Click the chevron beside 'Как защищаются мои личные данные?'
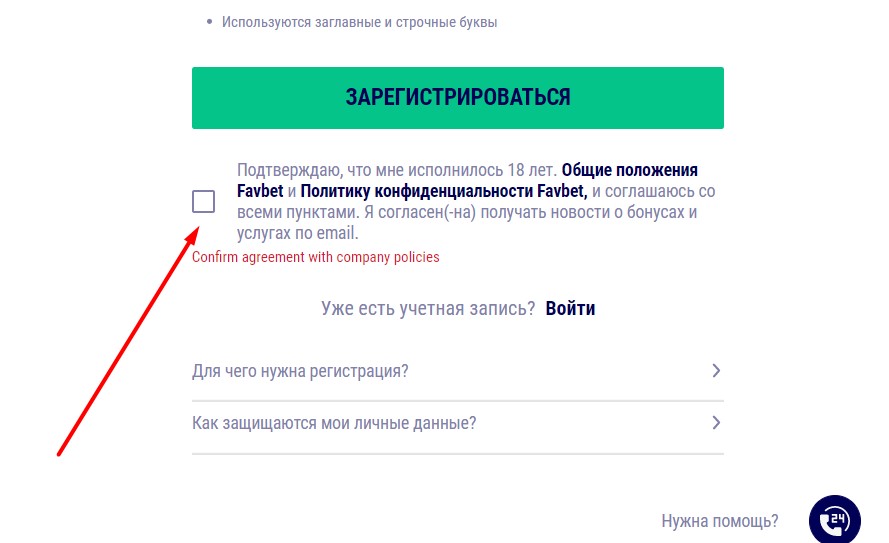 coord(716,423)
